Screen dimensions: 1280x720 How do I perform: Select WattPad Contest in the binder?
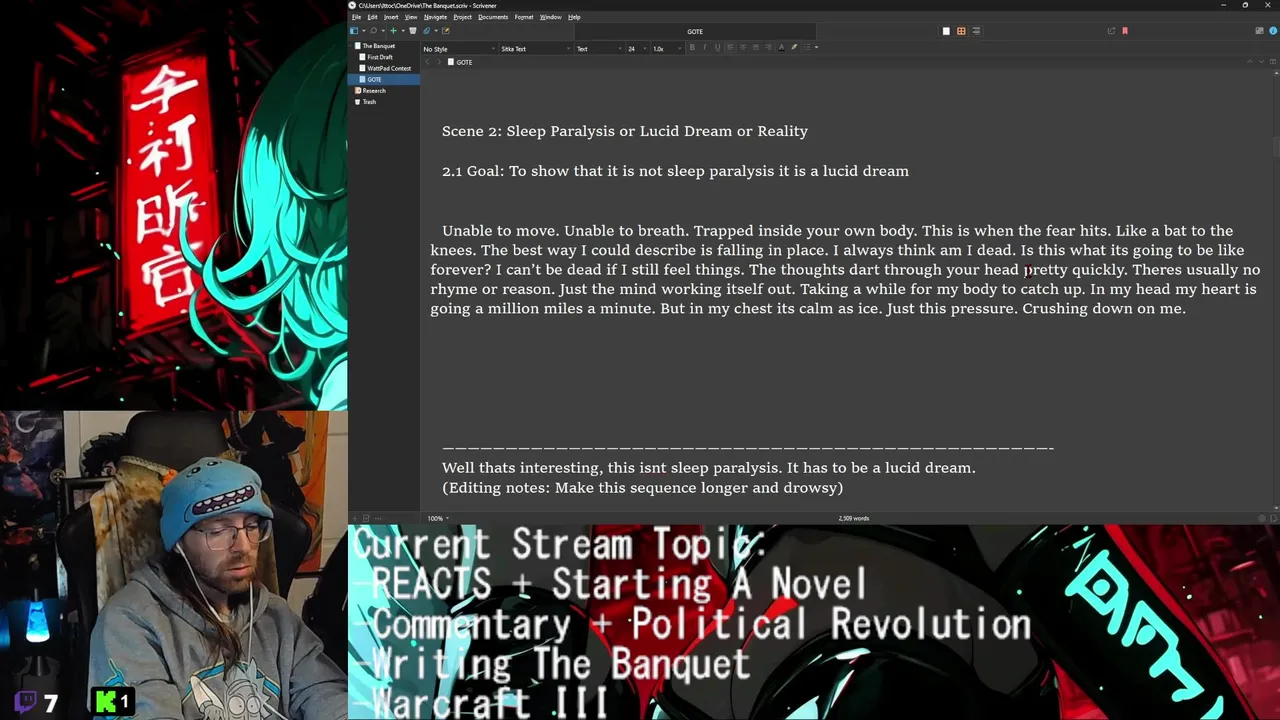coord(389,68)
